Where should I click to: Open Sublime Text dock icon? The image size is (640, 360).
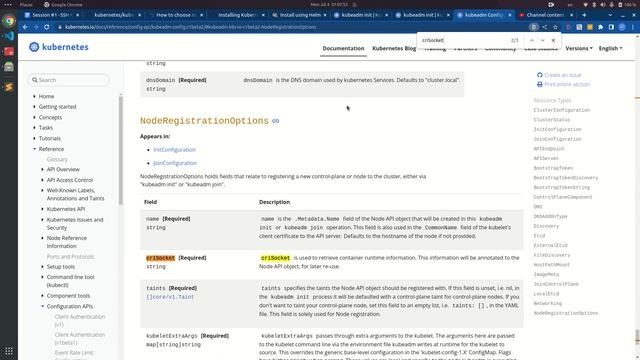(9, 87)
